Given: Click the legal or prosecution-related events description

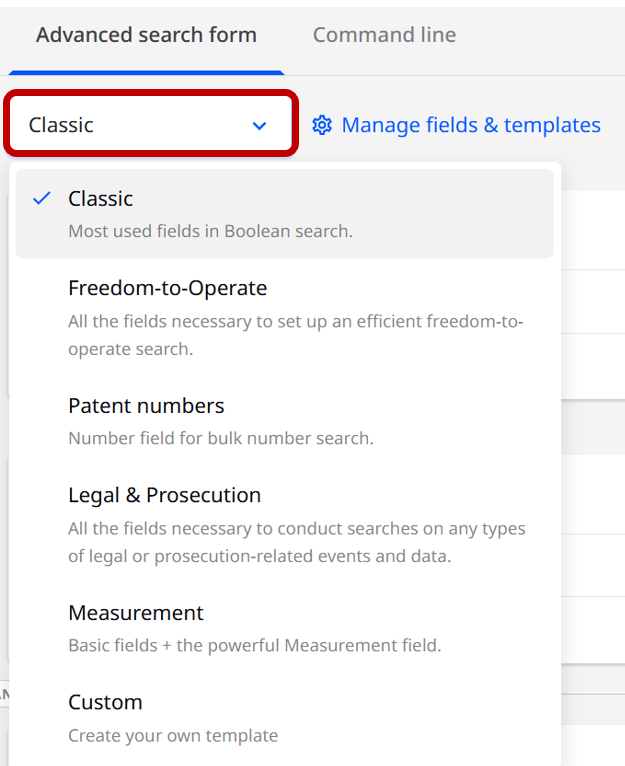Looking at the screenshot, I should coord(296,542).
